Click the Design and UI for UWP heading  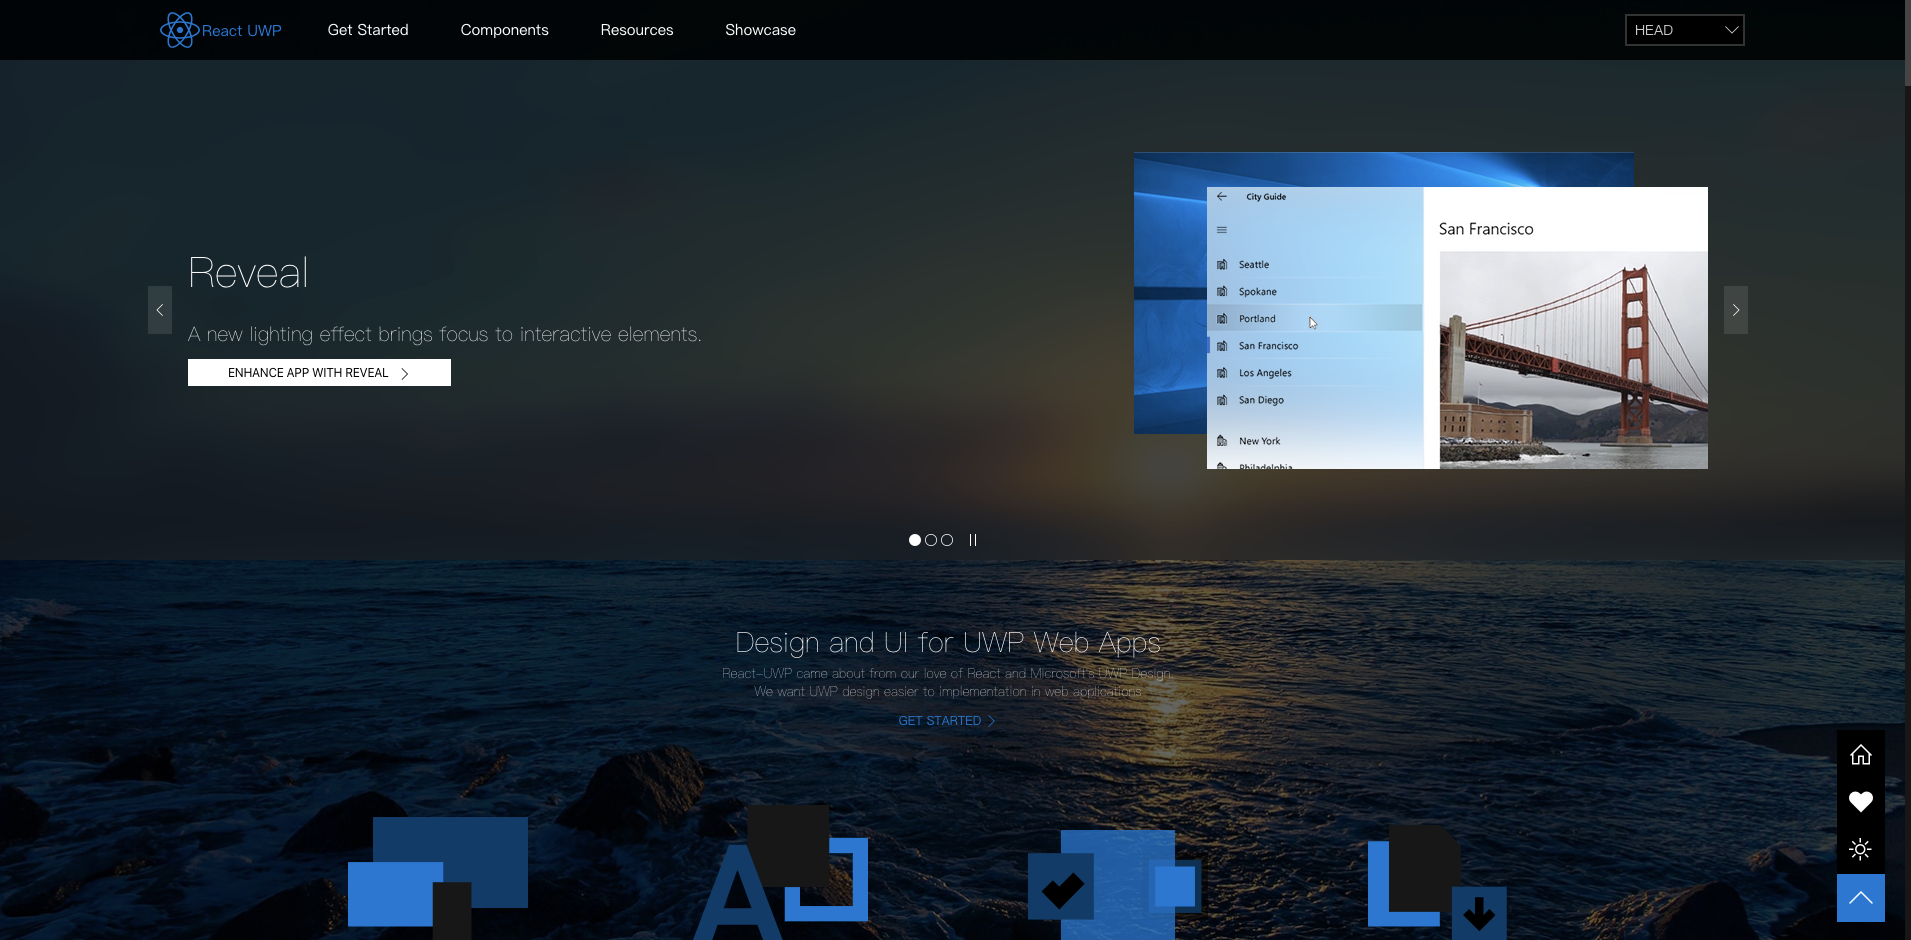coord(948,642)
